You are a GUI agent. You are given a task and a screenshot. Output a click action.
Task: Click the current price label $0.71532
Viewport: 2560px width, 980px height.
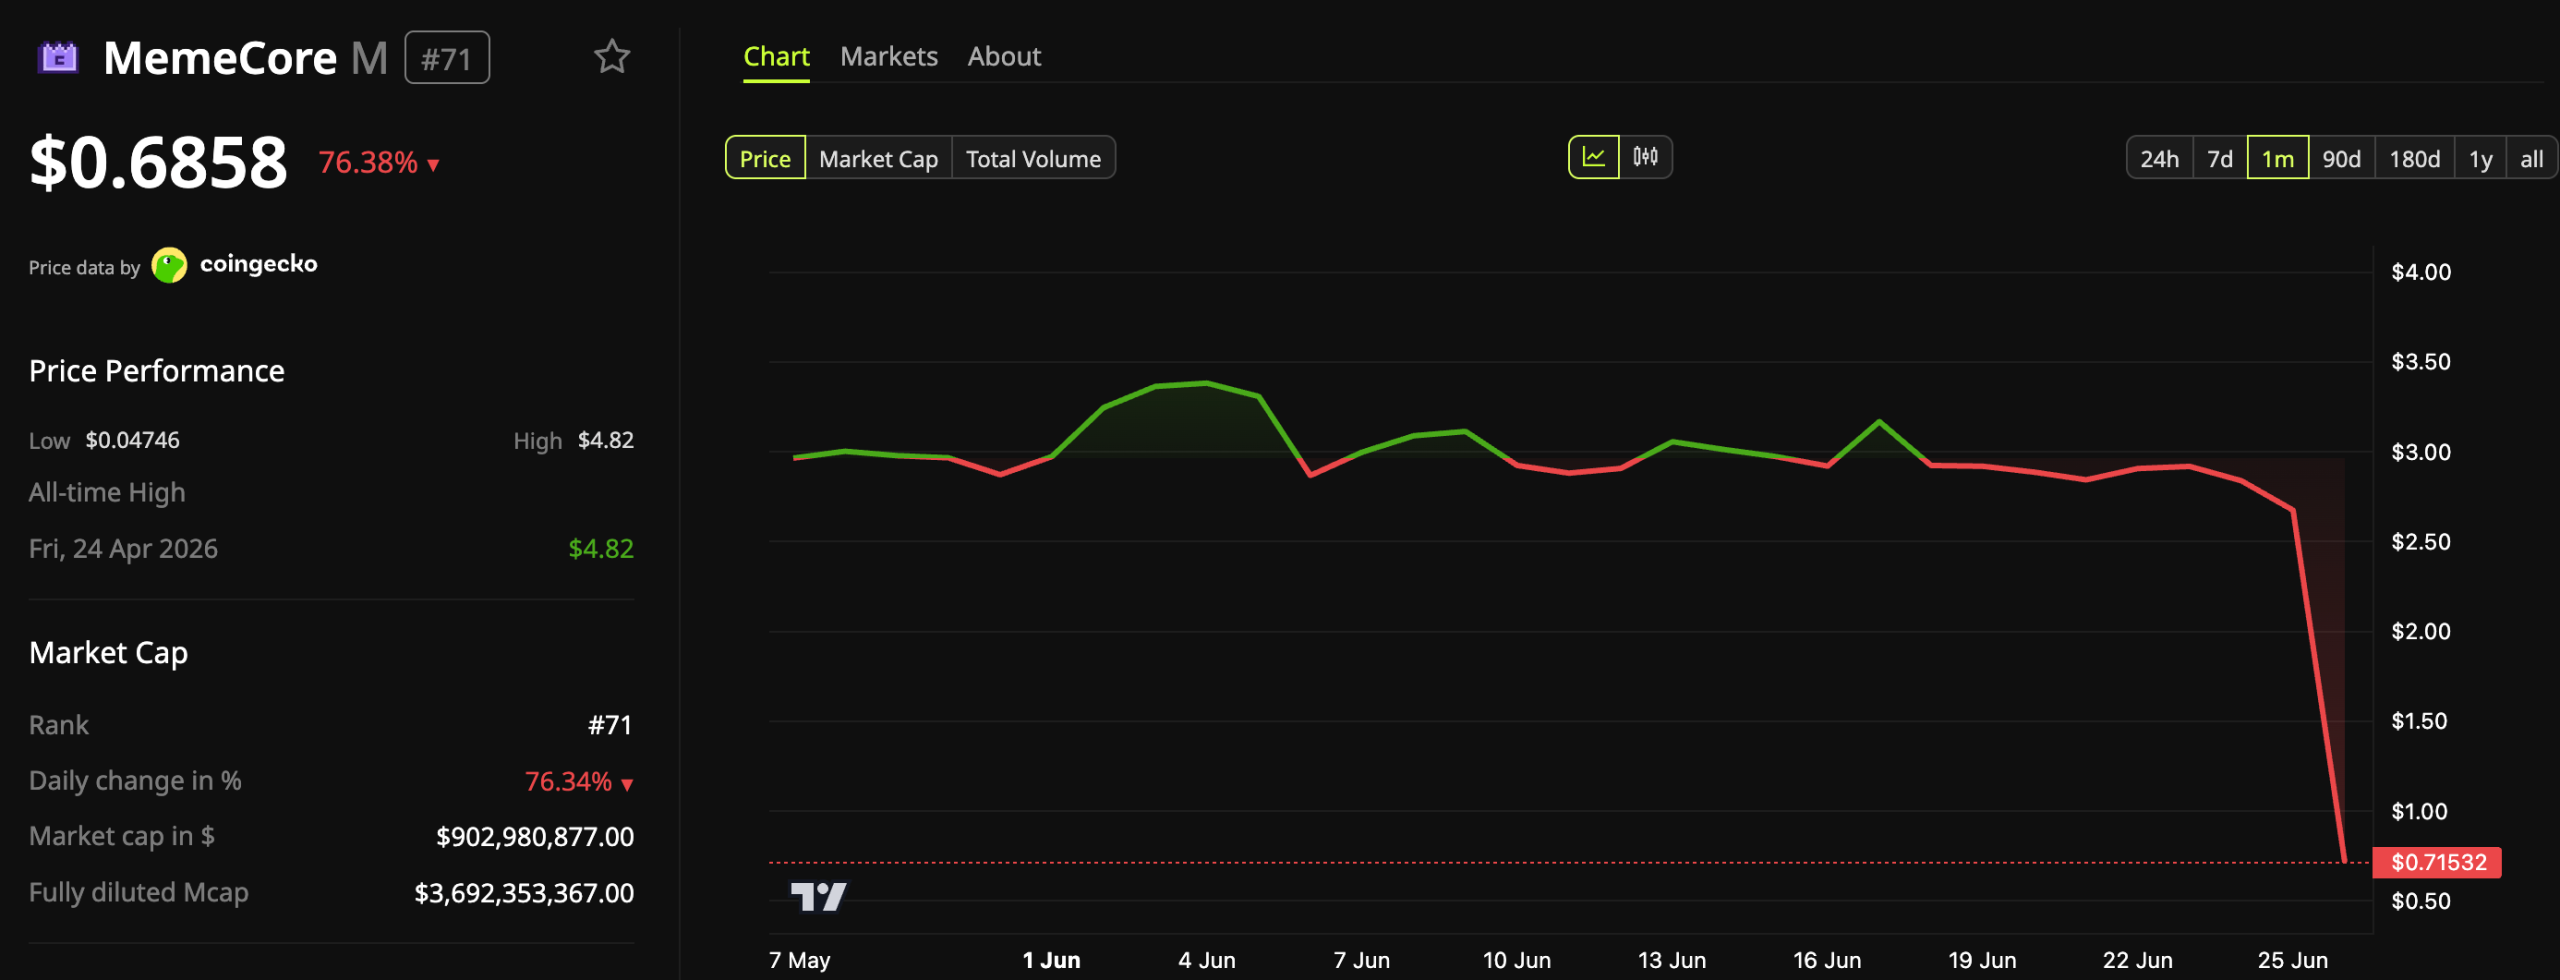tap(2437, 862)
